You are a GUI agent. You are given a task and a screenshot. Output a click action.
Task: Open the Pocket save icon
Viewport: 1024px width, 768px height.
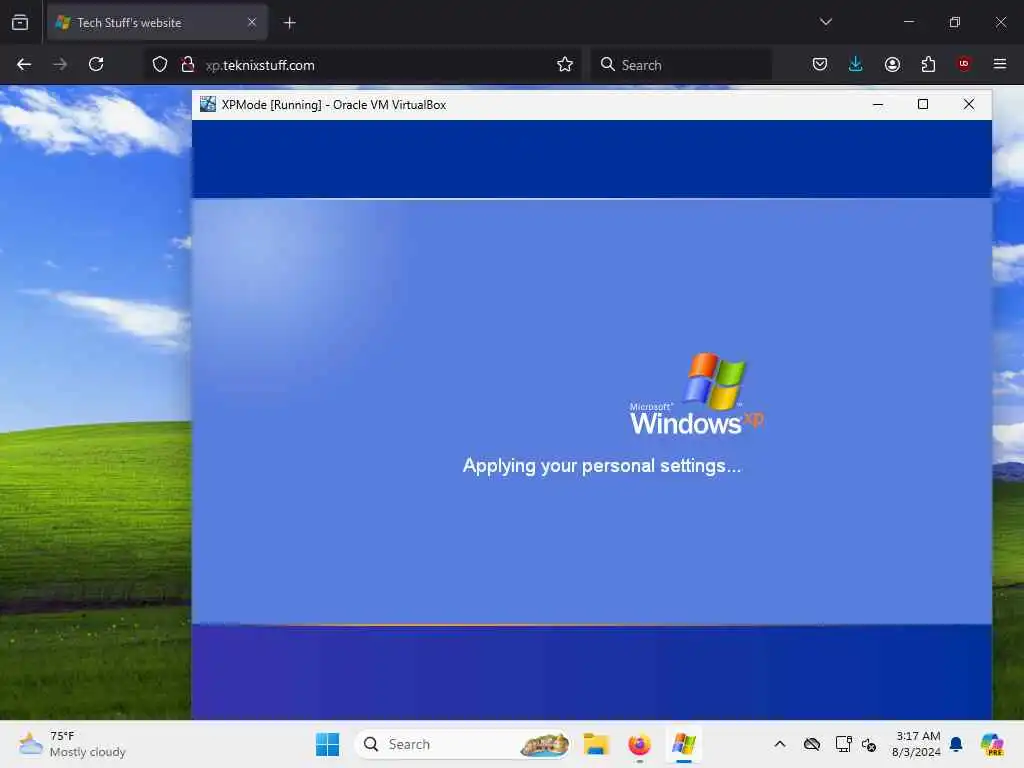click(820, 64)
